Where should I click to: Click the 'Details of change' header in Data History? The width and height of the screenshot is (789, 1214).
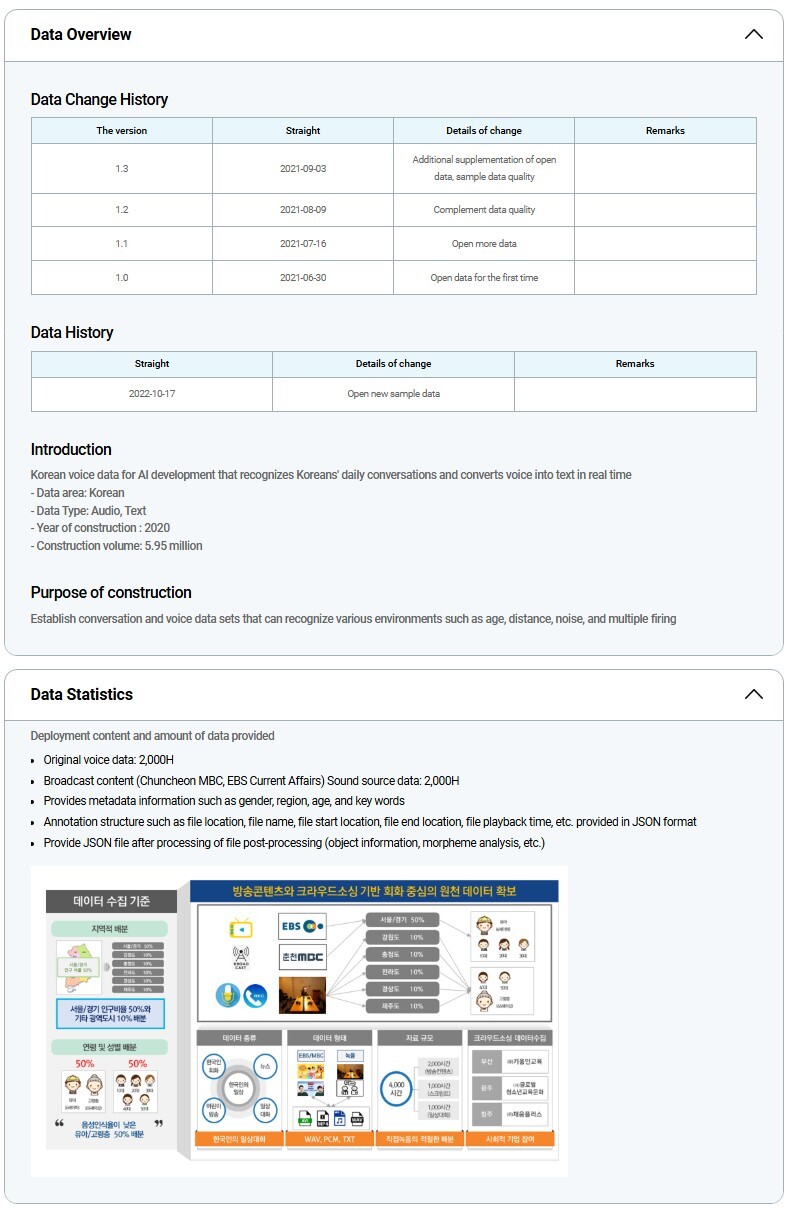click(x=393, y=364)
